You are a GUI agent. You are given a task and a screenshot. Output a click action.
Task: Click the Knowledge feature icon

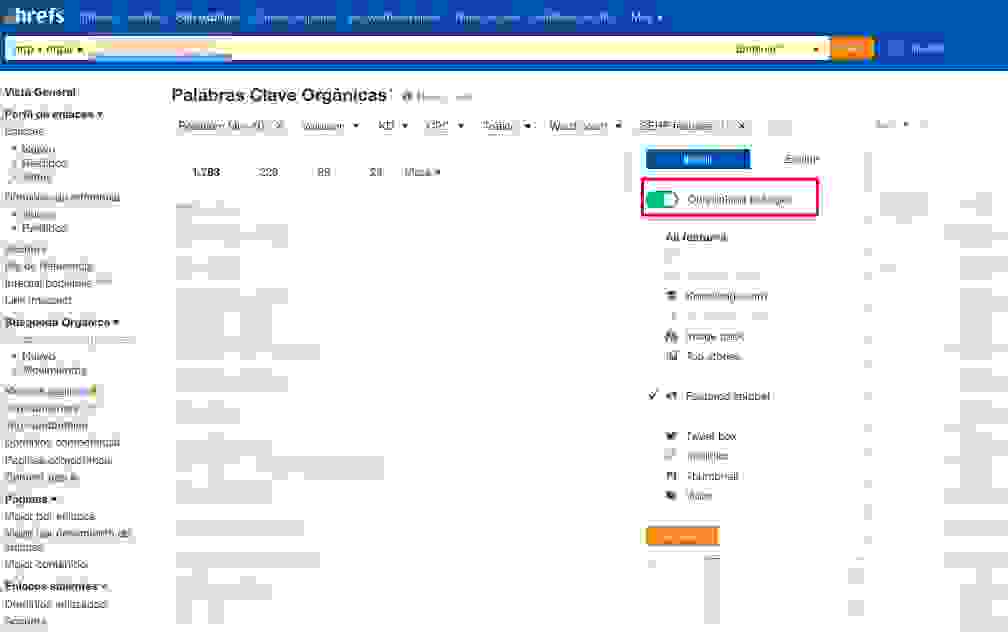point(670,296)
